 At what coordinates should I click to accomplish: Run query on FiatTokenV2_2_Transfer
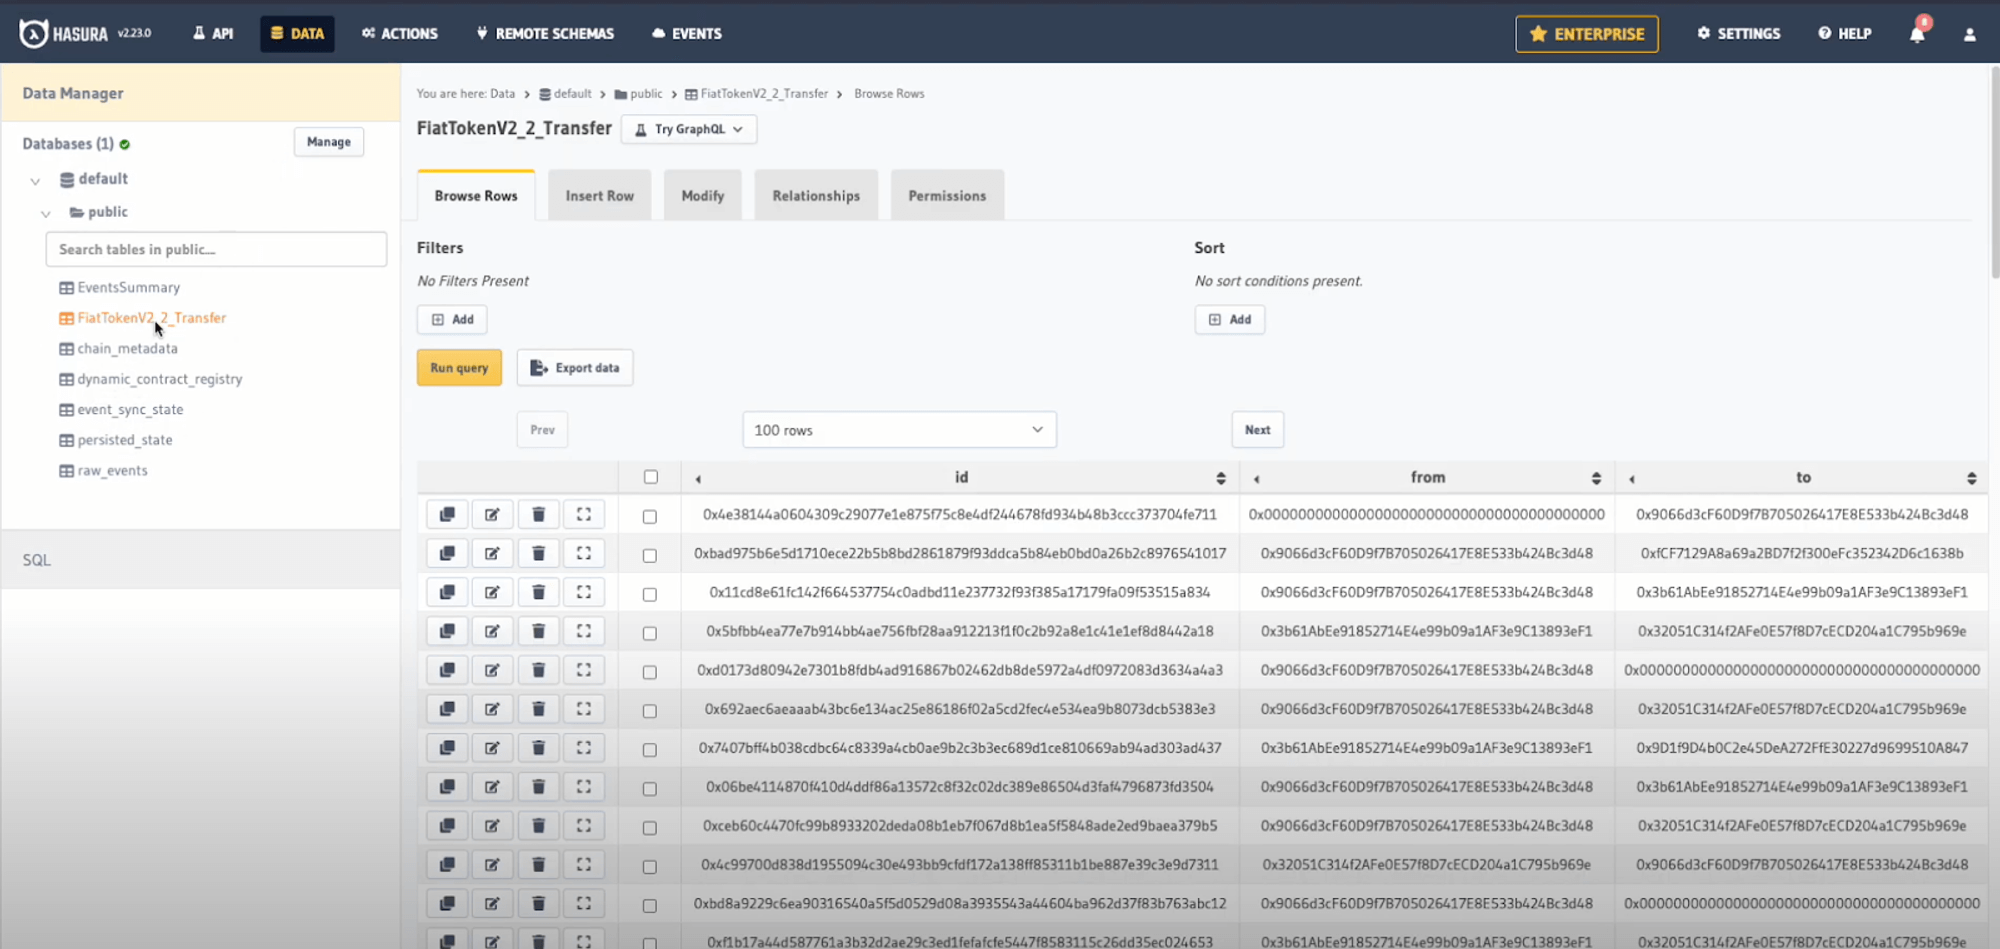point(459,367)
